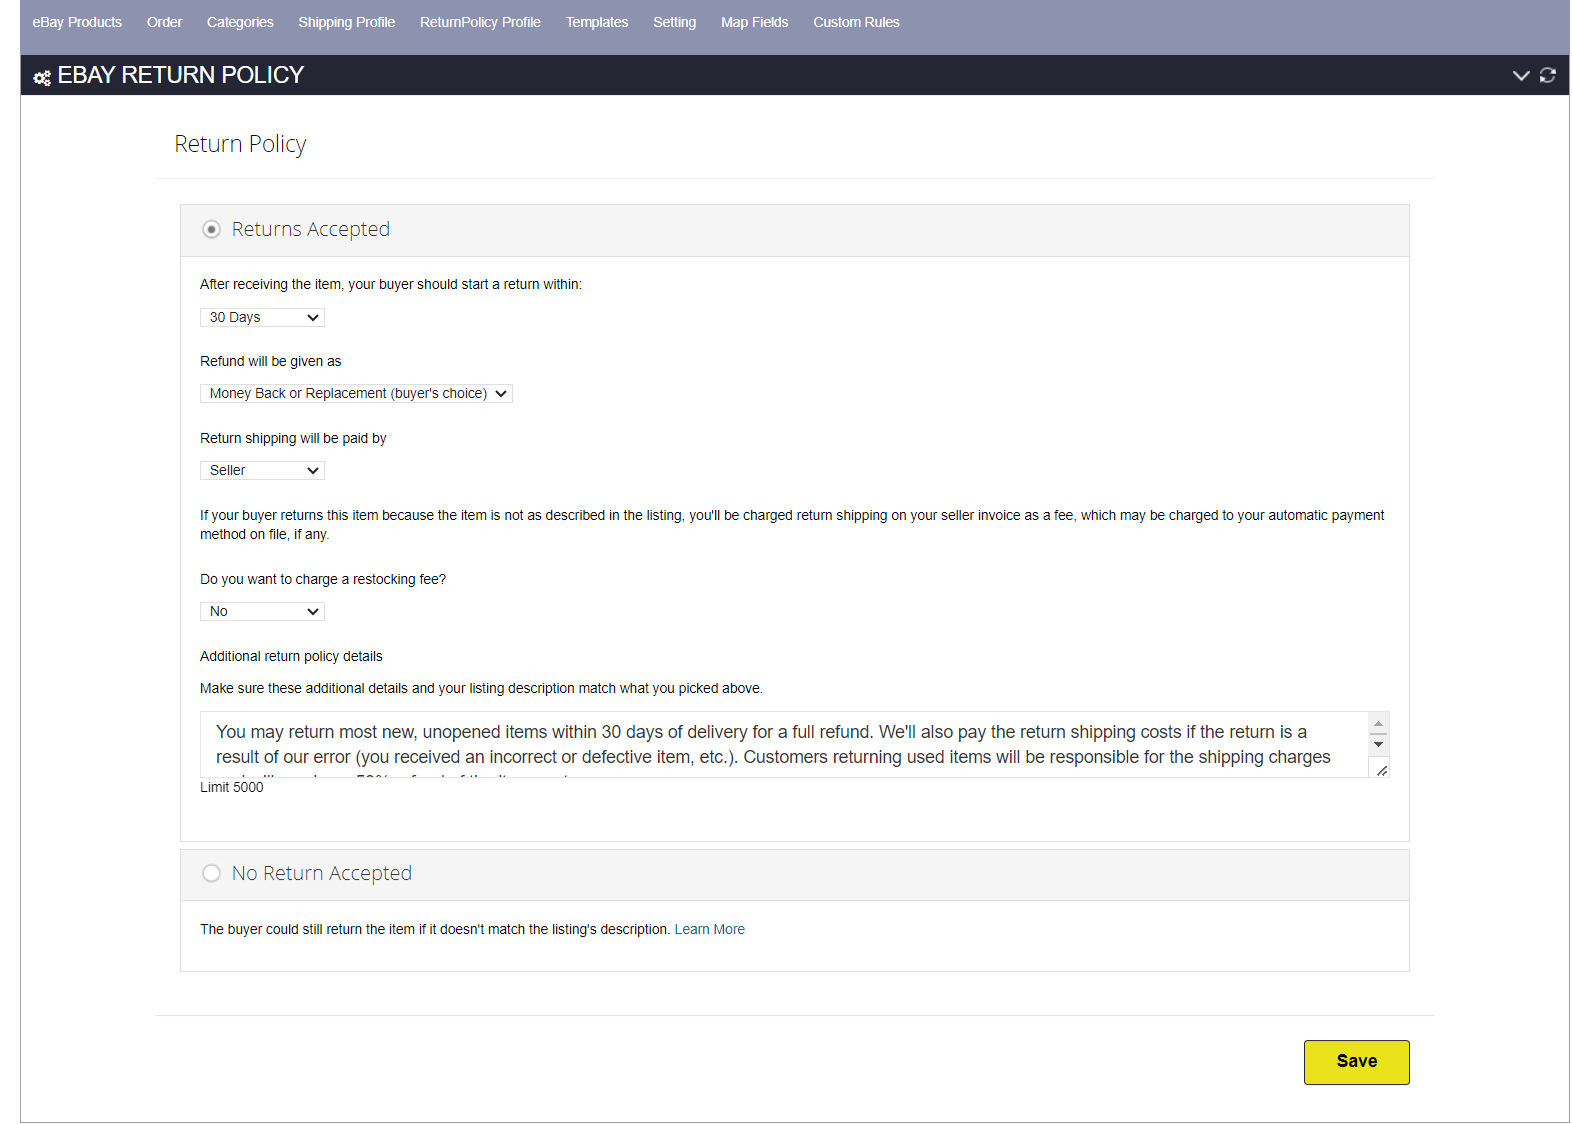1572x1124 pixels.
Task: Open the Order menu
Action: 164,22
